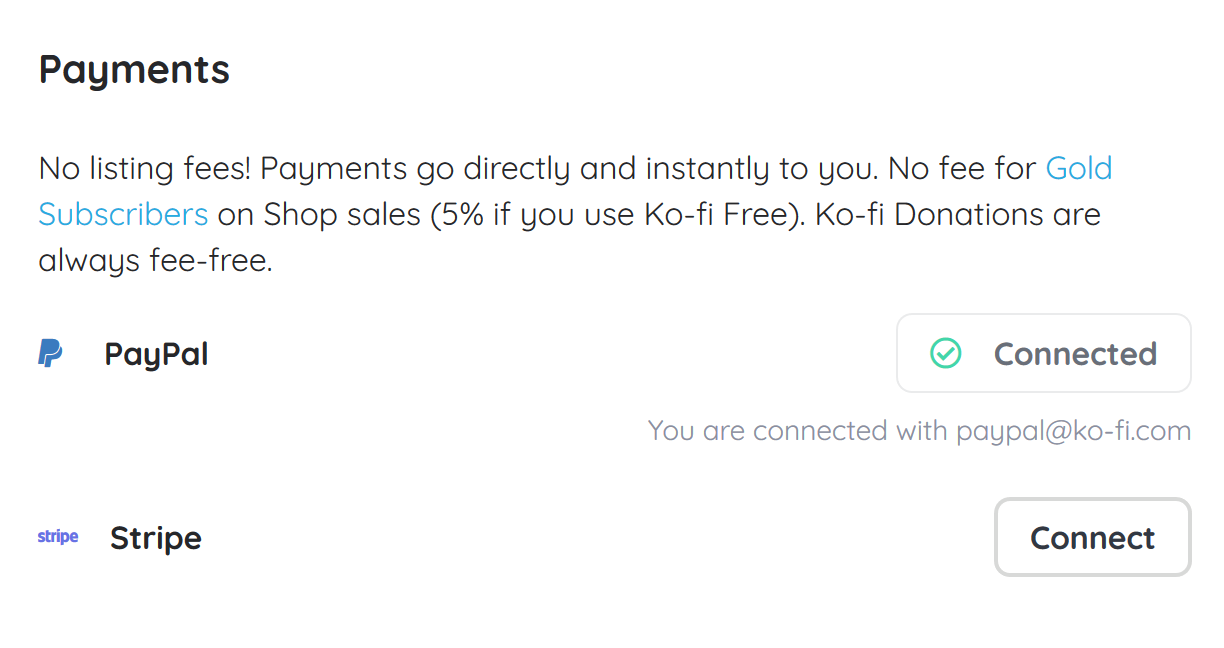Click the "No fee for" phrase
1224x648 pixels.
click(962, 168)
